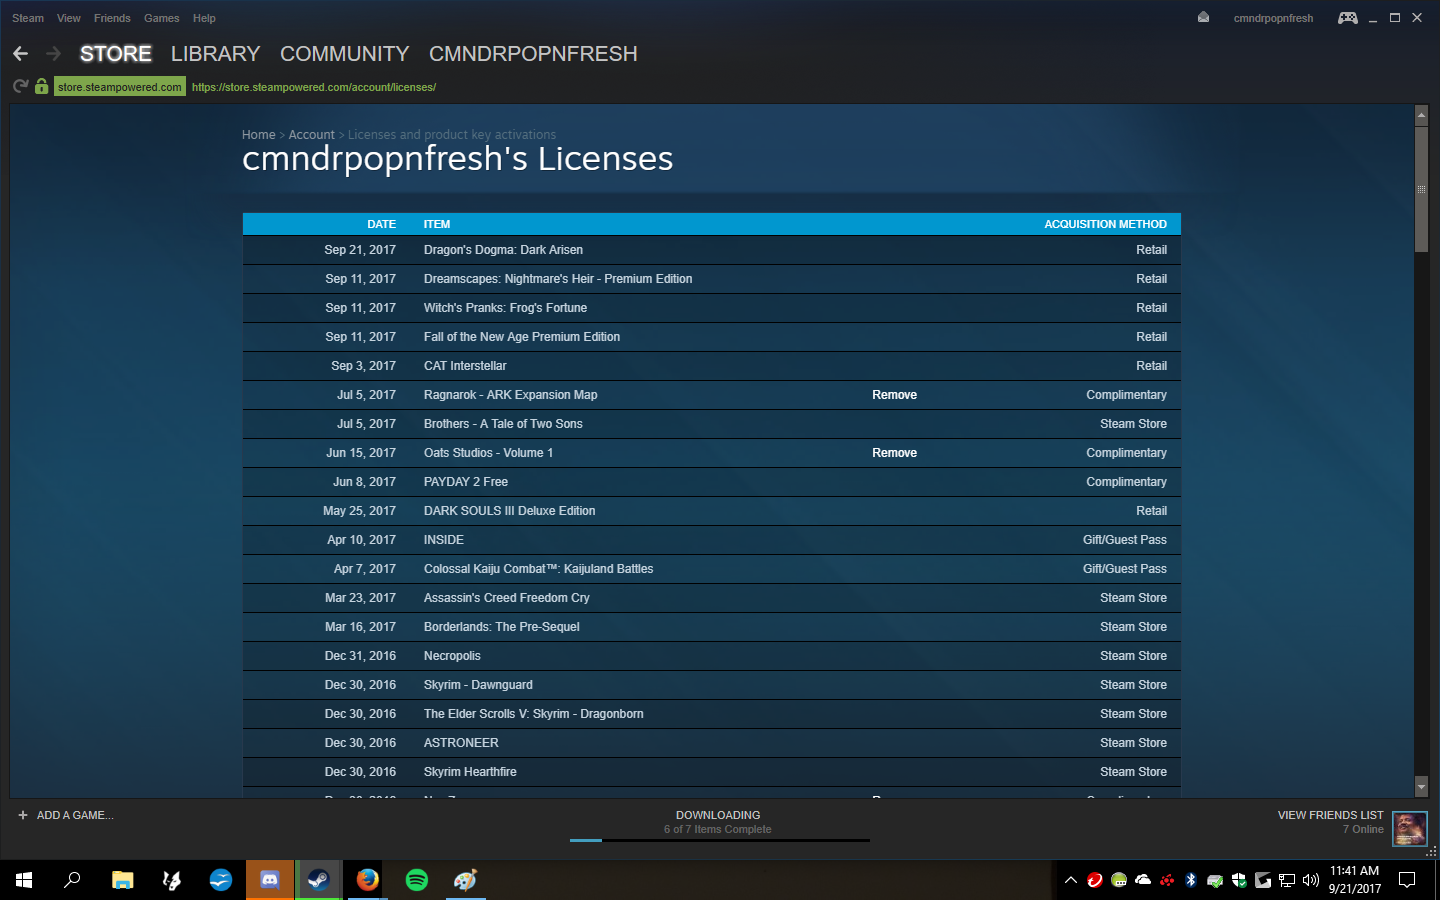Open the Windows Start menu
The width and height of the screenshot is (1440, 900).
point(24,880)
